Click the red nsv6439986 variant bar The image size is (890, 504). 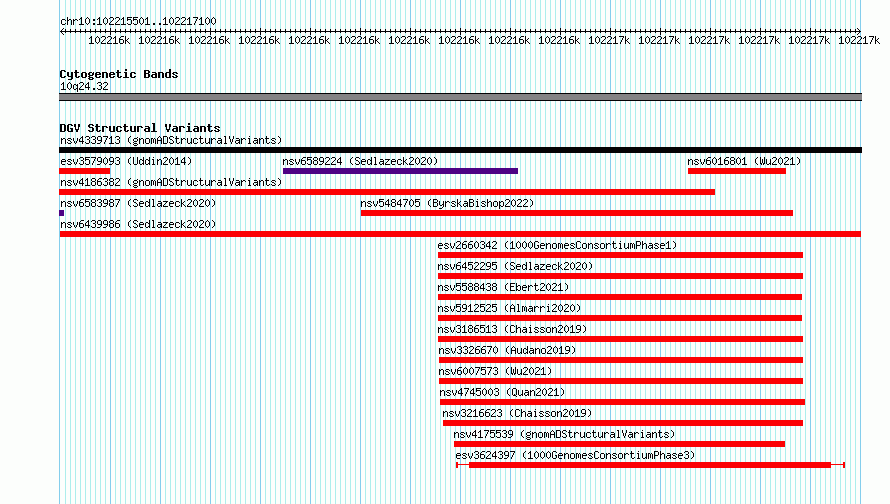[460, 234]
